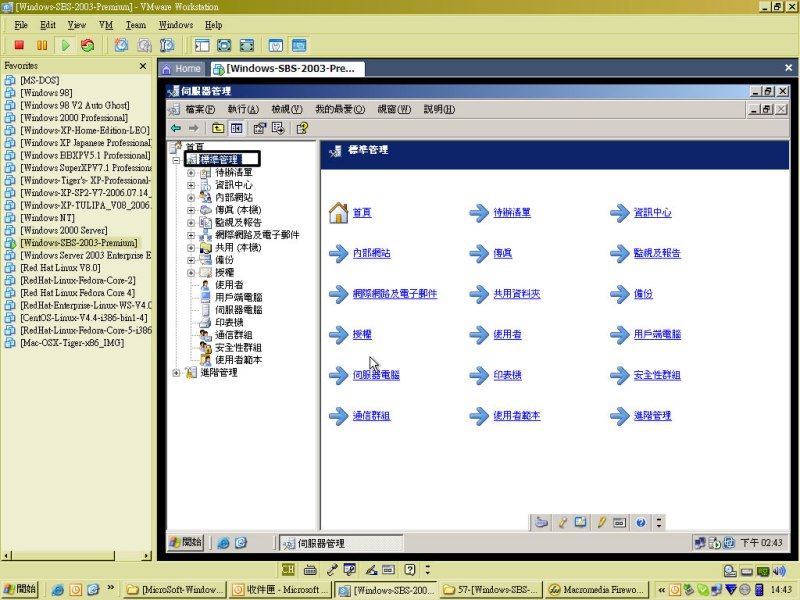
Task: Open the 我的最愛(O) menu in 伺服器管理
Action: tap(340, 109)
